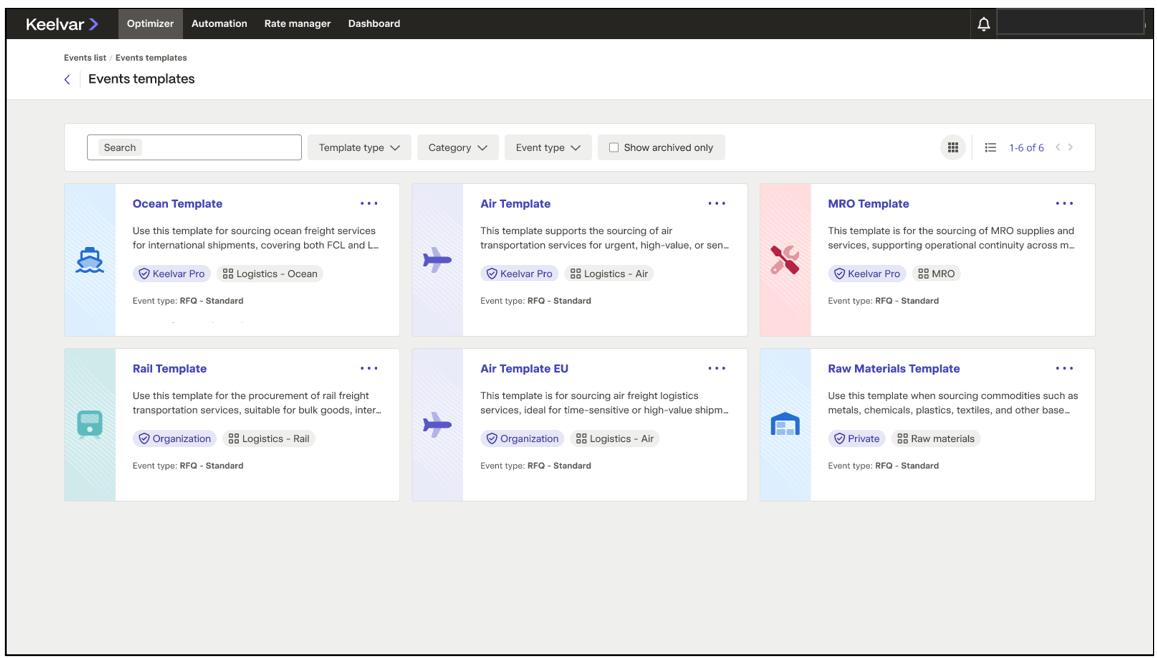The height and width of the screenshot is (658, 1157).
Task: Click the ship icon on Ocean Template
Action: coord(90,260)
